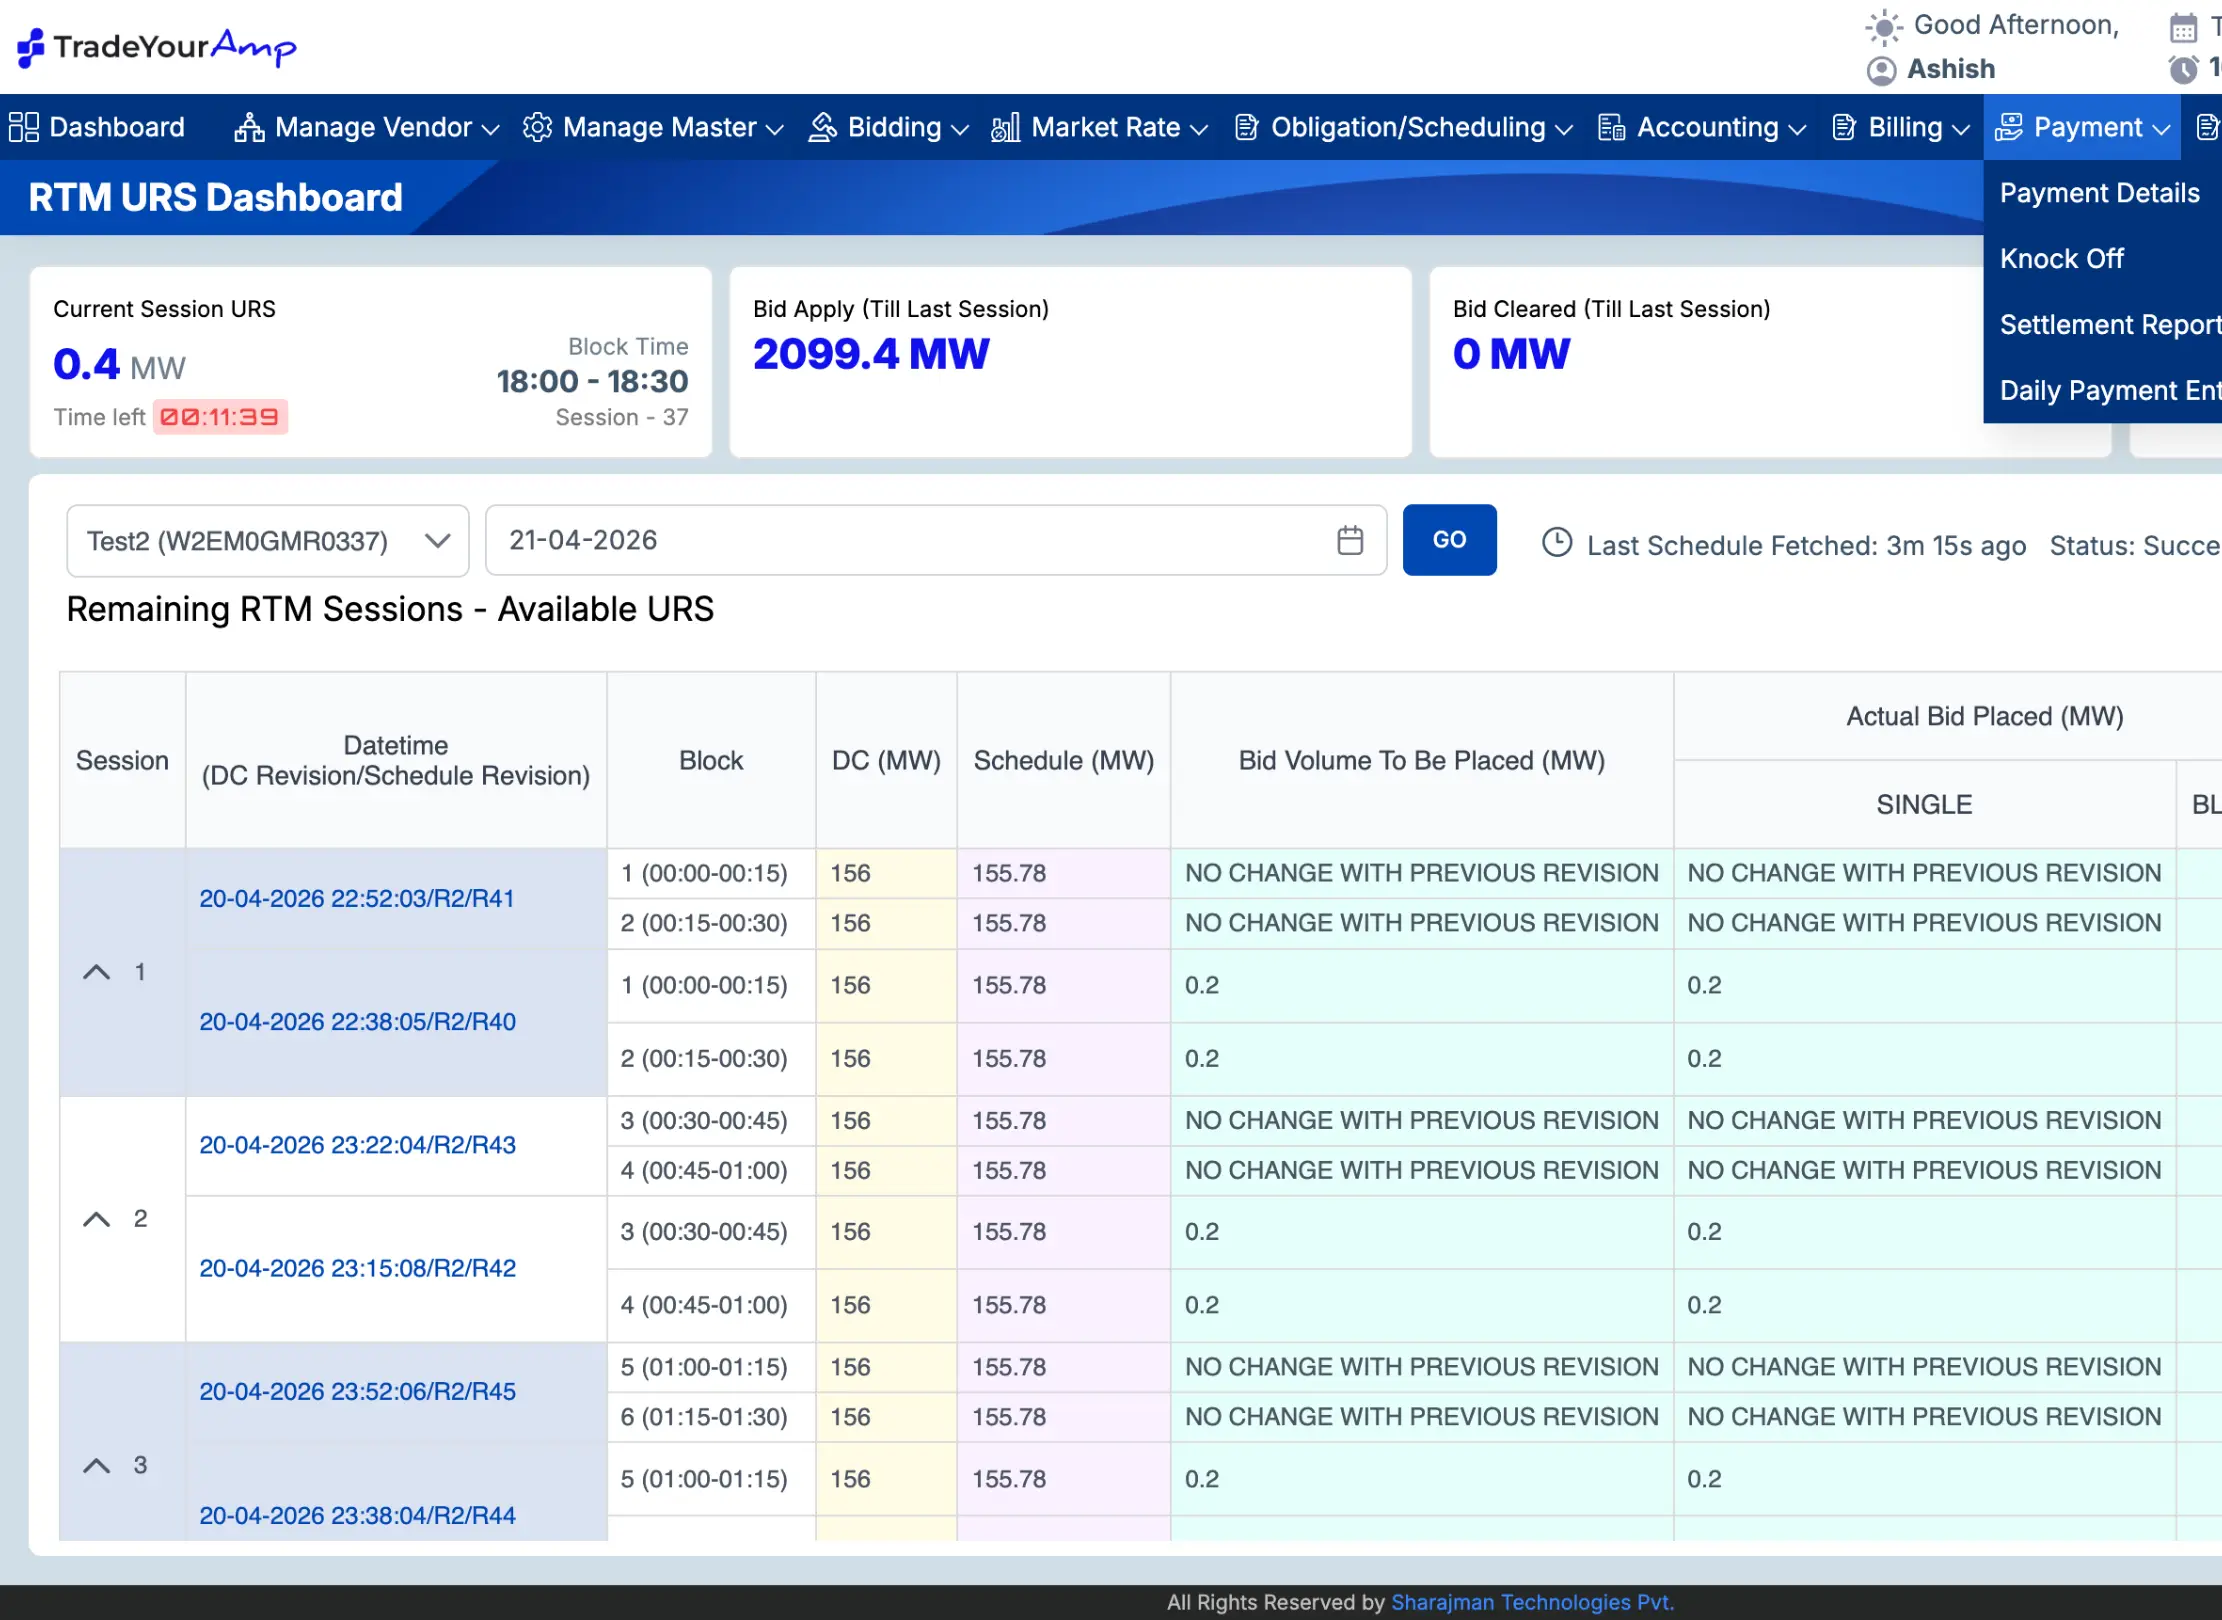The height and width of the screenshot is (1620, 2222).
Task: Open revision 20-04-2026 22:38:05/R2/R40 link
Action: coord(357,1021)
